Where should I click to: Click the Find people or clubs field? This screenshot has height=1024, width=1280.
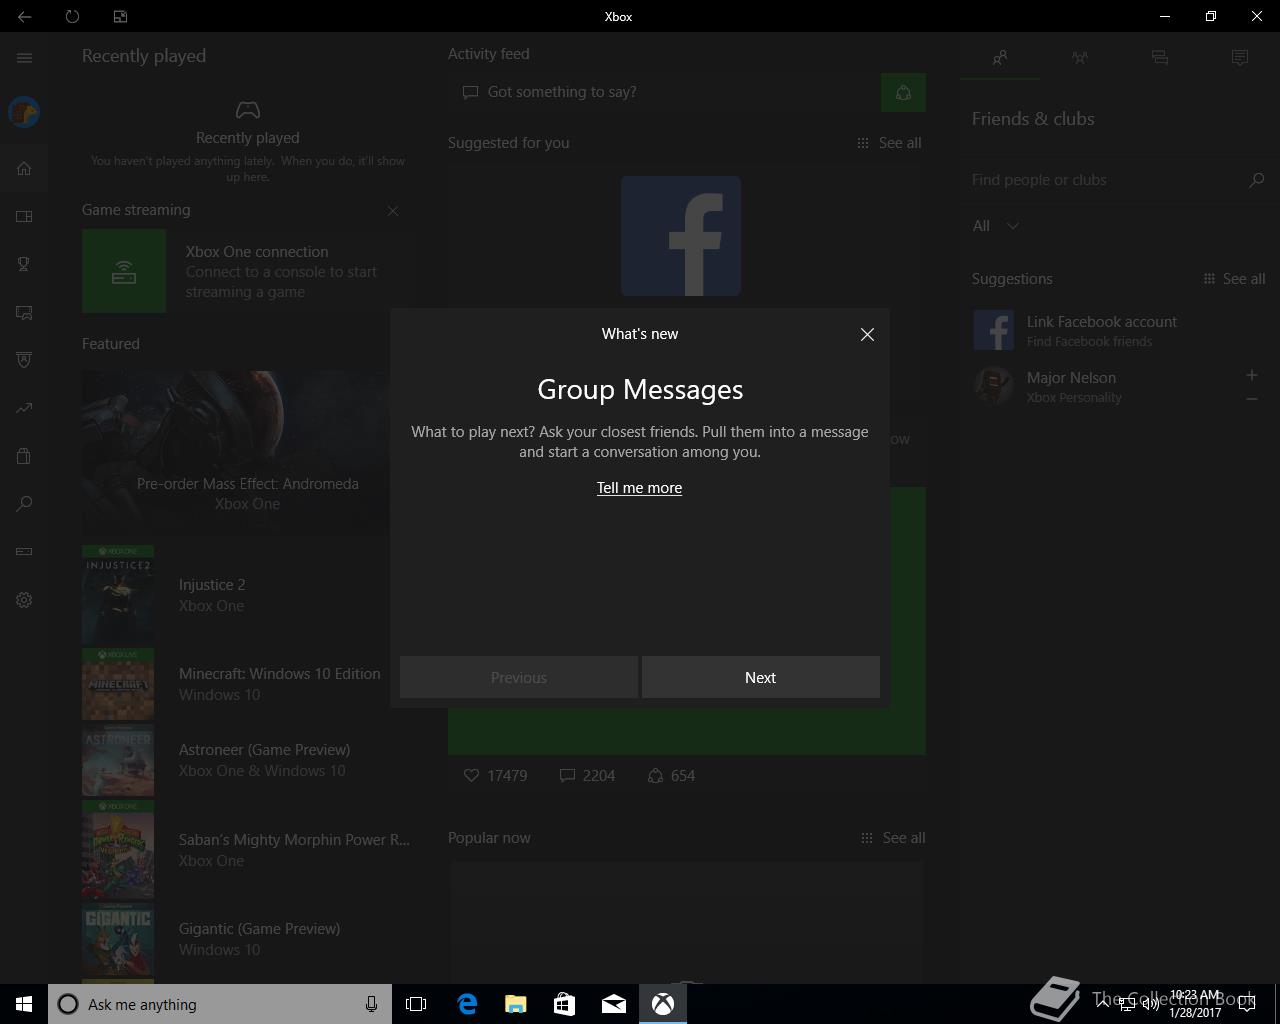(1105, 180)
